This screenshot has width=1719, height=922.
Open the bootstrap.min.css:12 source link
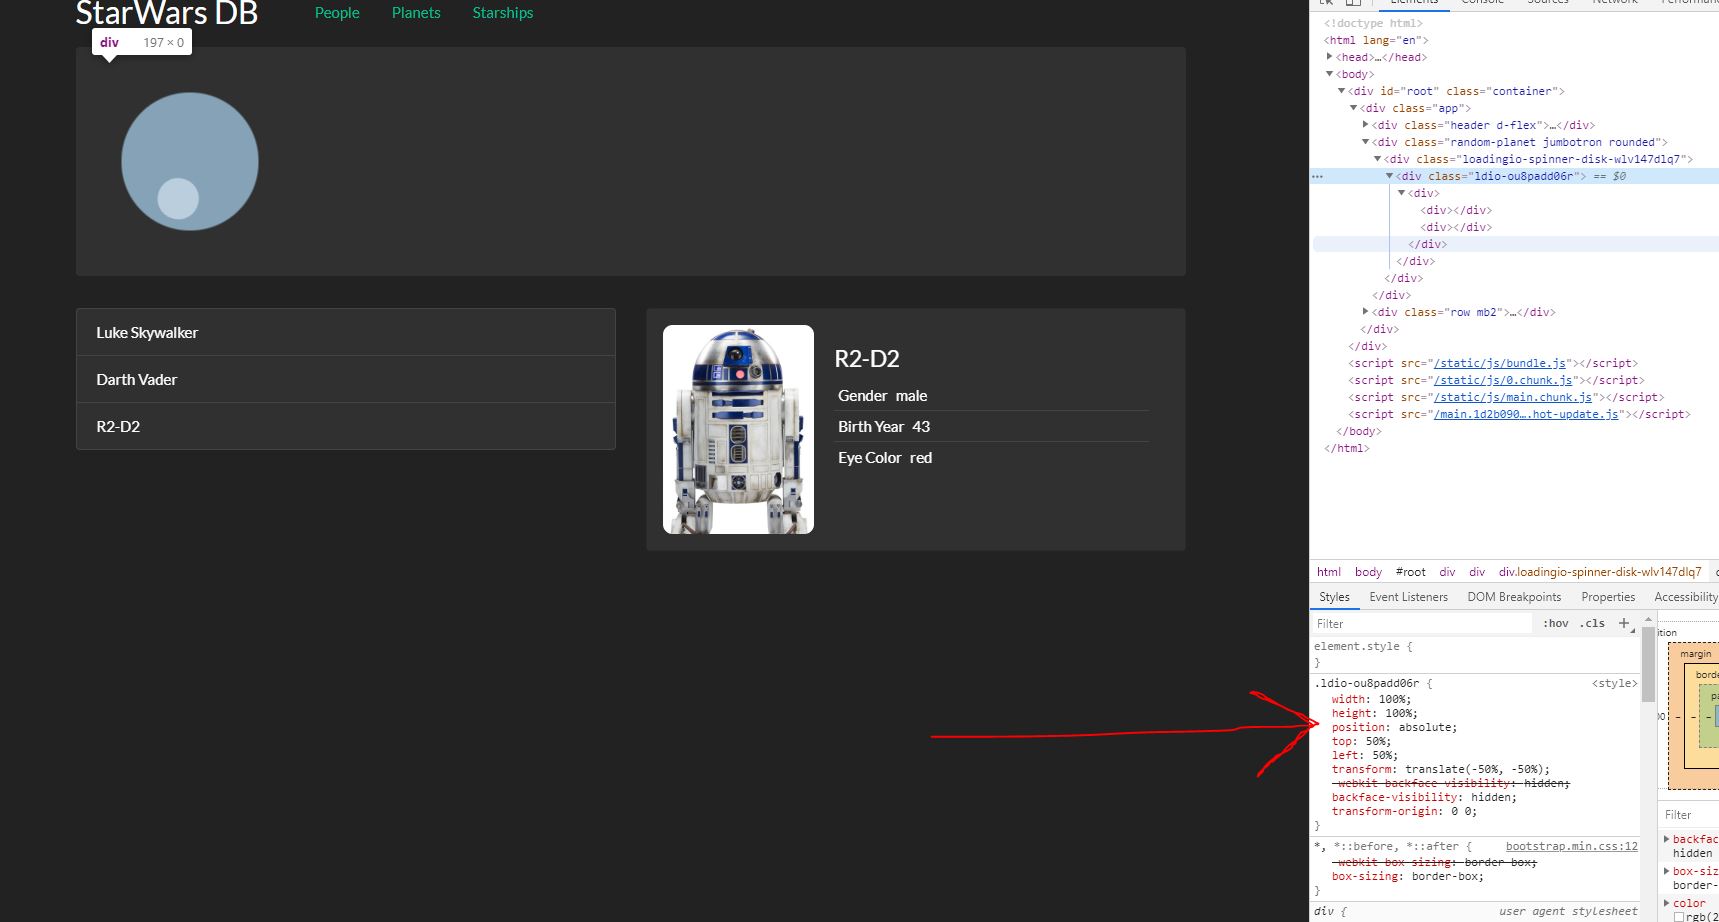point(1571,846)
